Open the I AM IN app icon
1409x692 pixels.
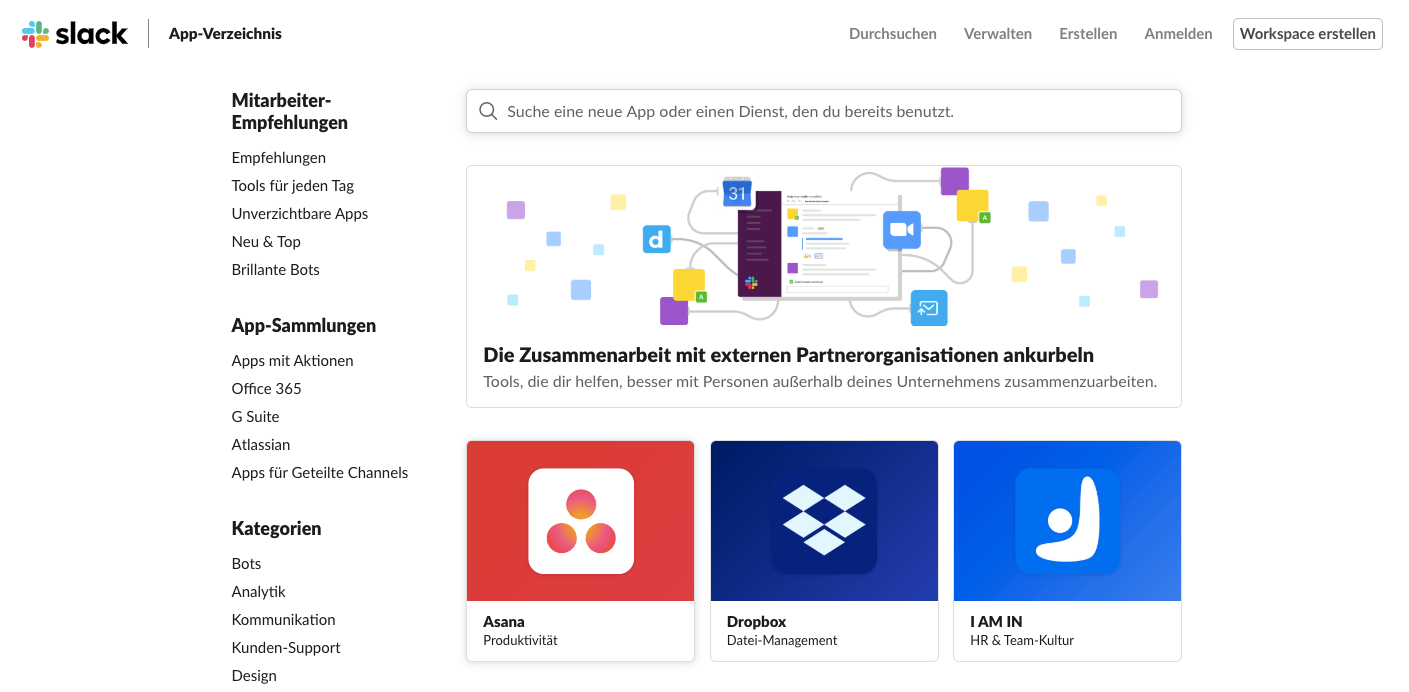[1068, 521]
